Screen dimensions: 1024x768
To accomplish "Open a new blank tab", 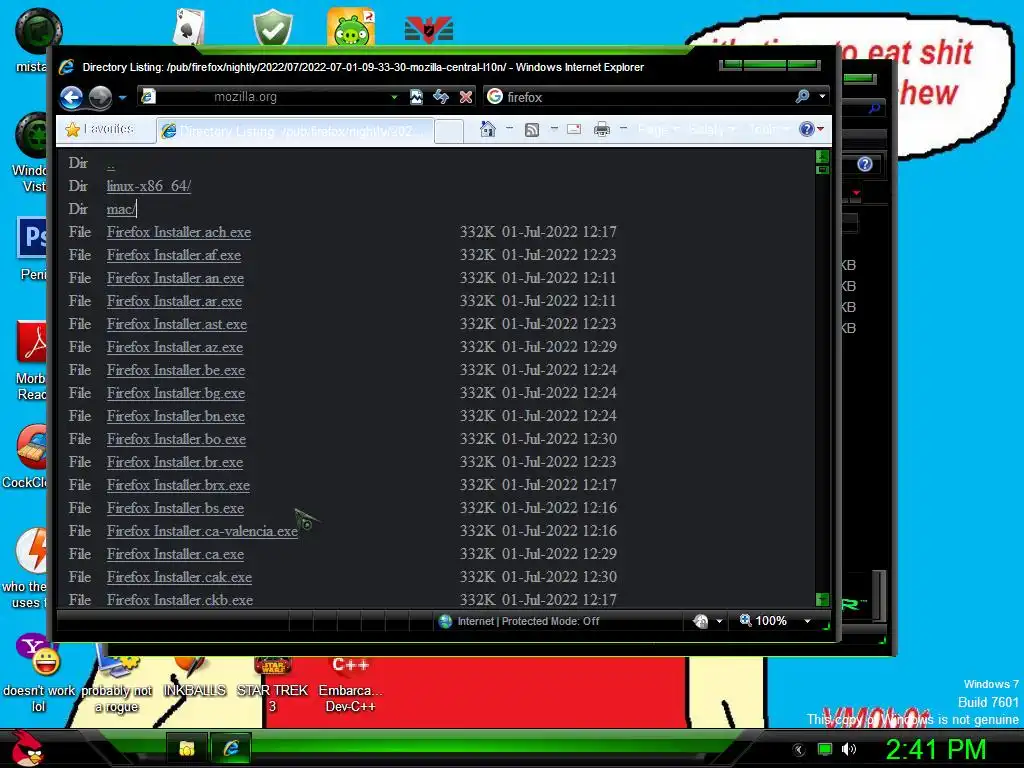I will point(449,131).
